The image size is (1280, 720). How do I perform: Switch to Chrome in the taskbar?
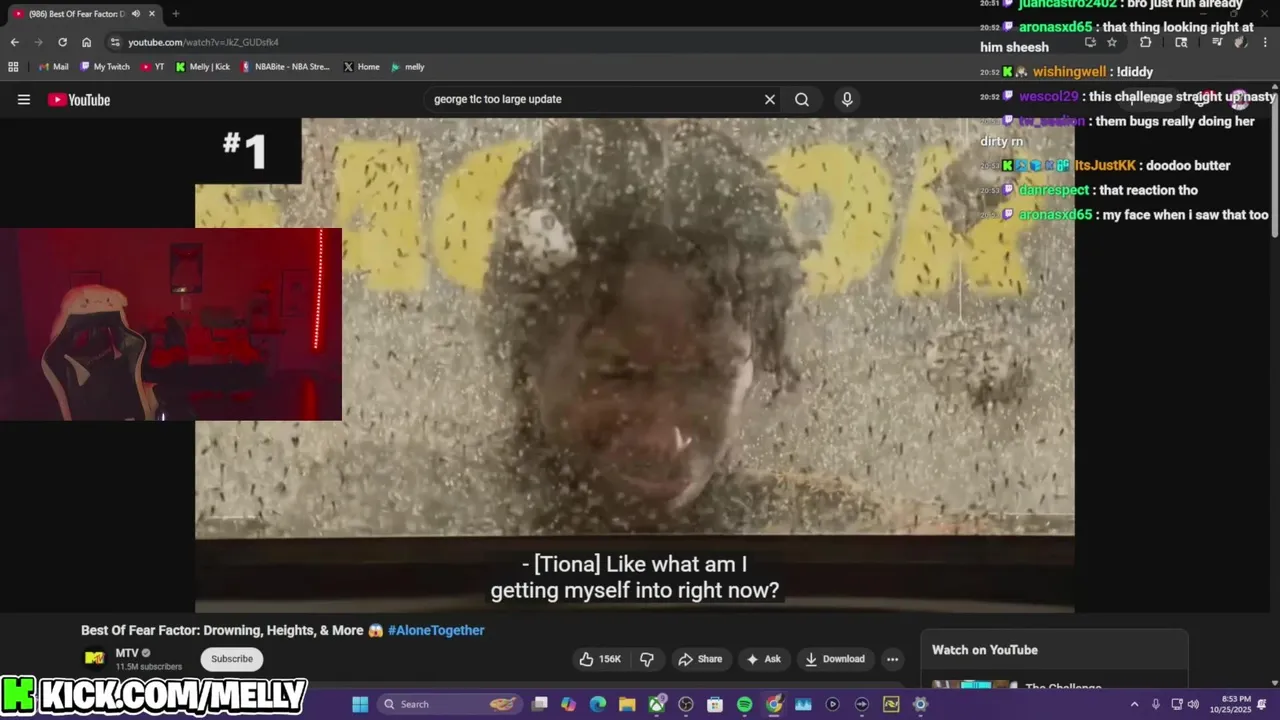click(x=774, y=704)
